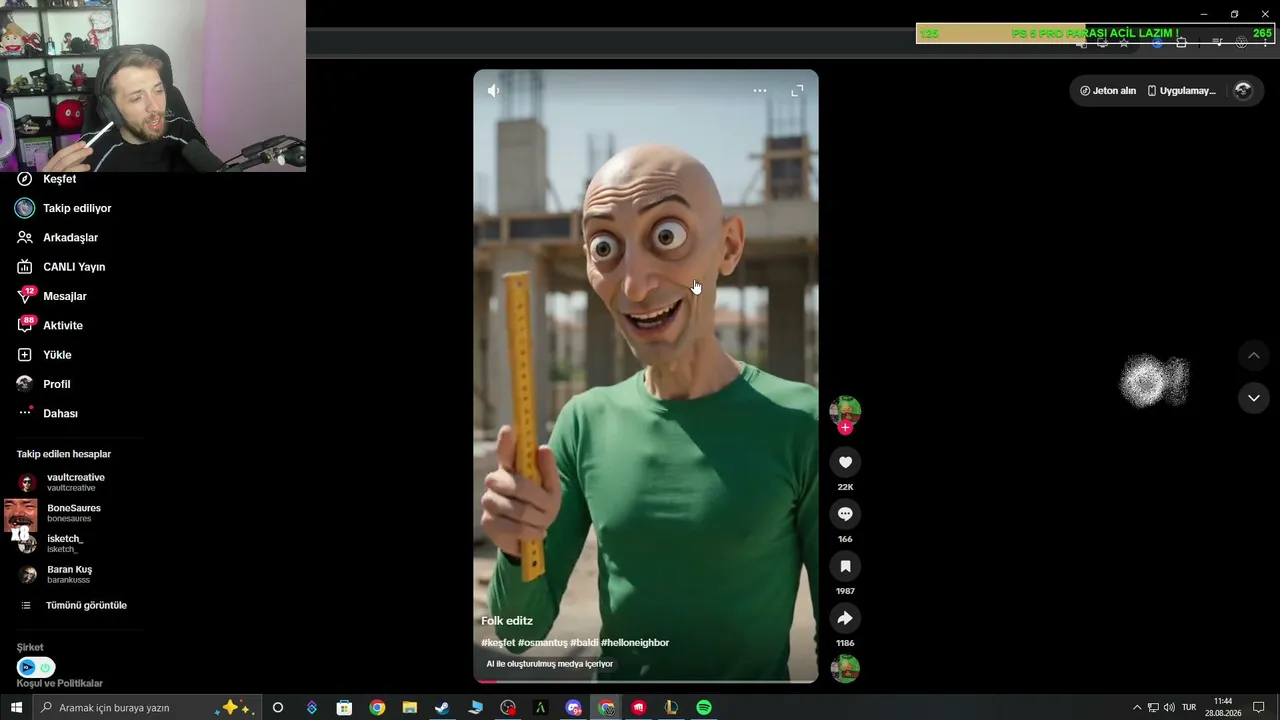Open the #osmantuş hashtag
This screenshot has height=720, width=1280.
(x=542, y=643)
